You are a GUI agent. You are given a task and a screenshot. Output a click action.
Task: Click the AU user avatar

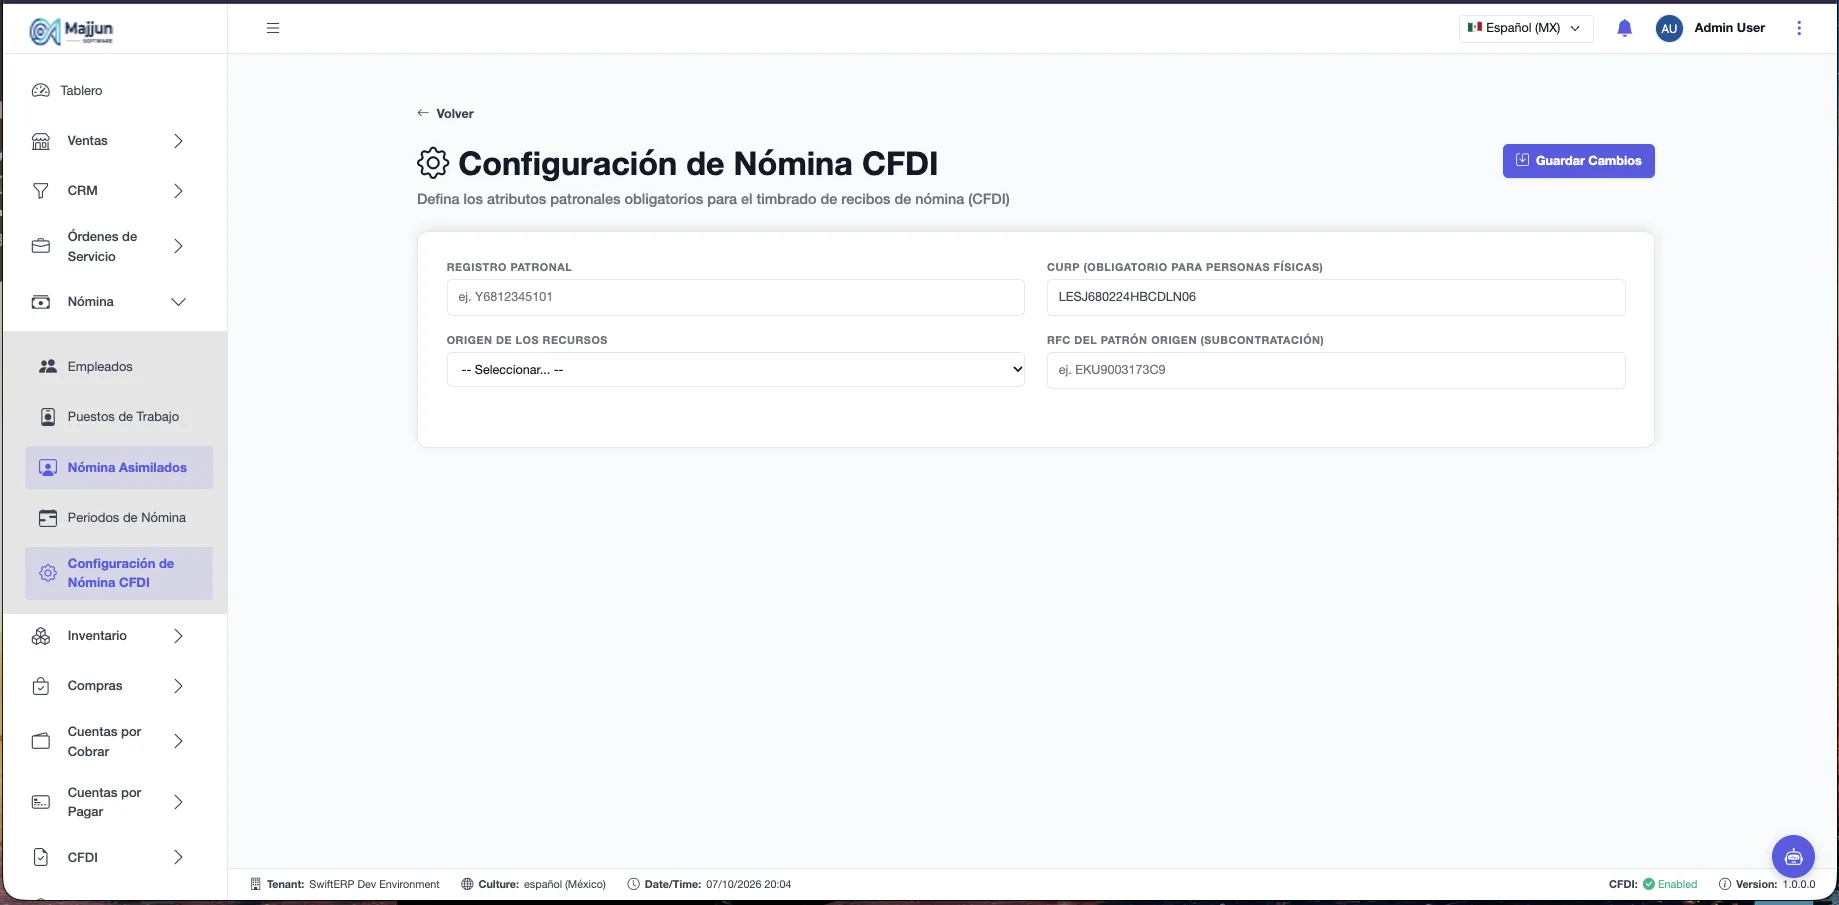1669,28
